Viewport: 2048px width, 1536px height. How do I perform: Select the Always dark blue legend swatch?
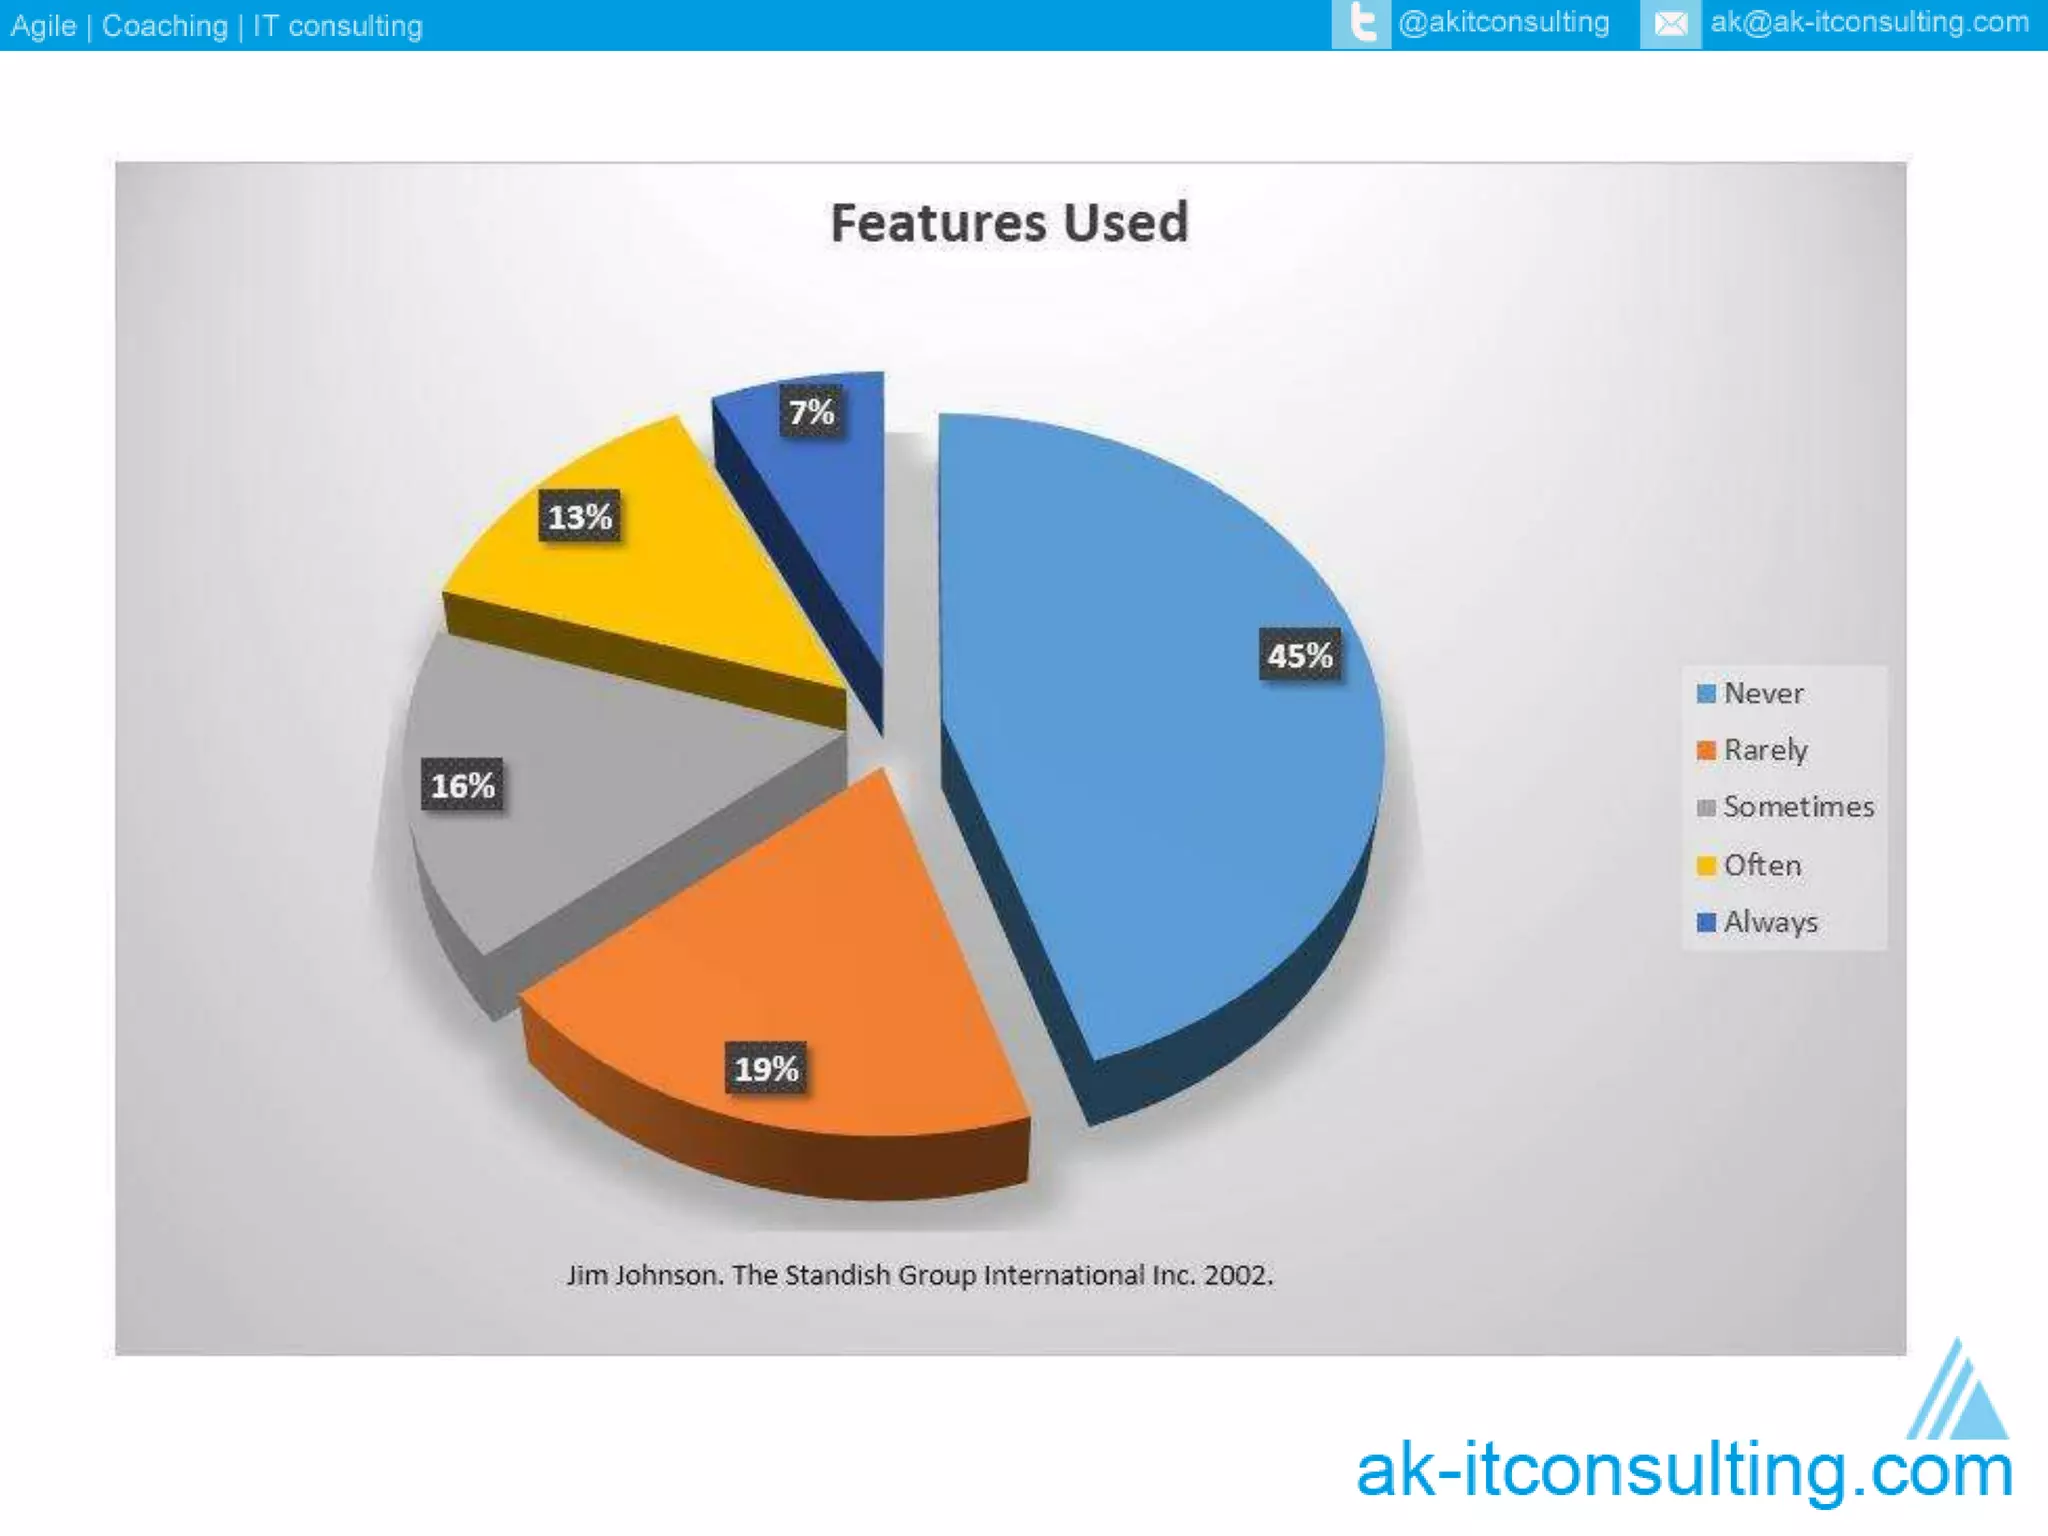pos(1706,921)
